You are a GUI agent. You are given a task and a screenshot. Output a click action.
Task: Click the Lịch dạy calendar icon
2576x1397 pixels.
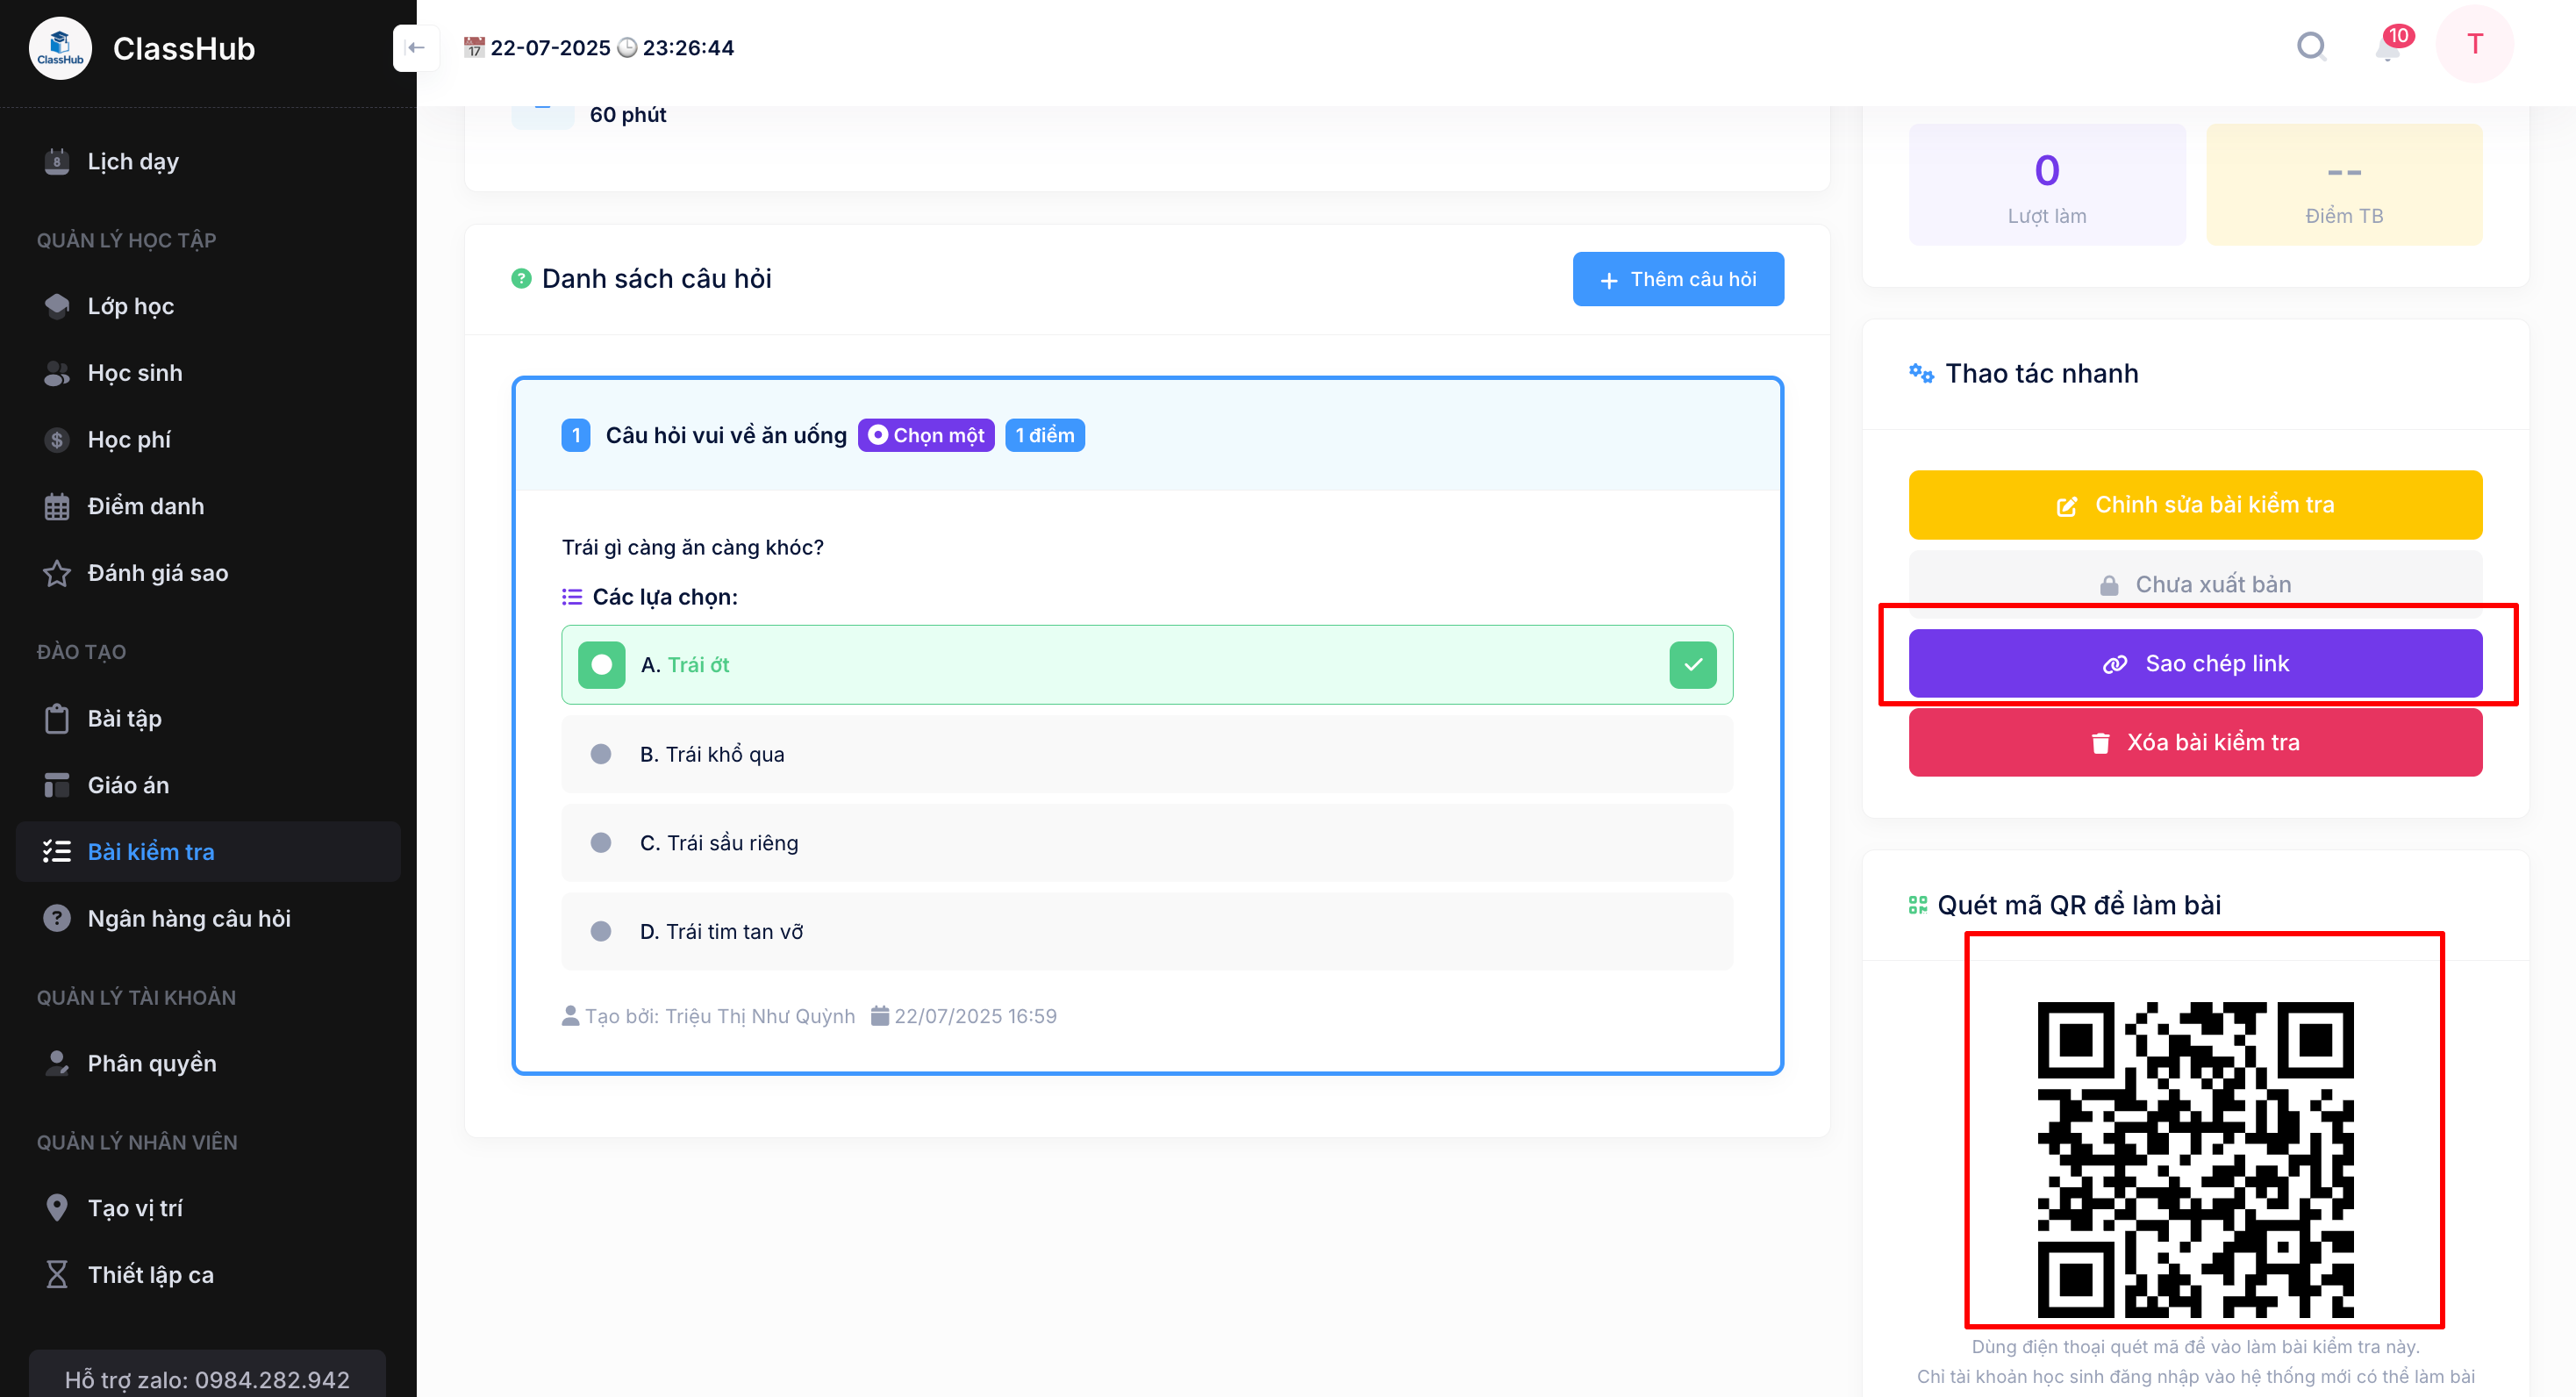[57, 161]
